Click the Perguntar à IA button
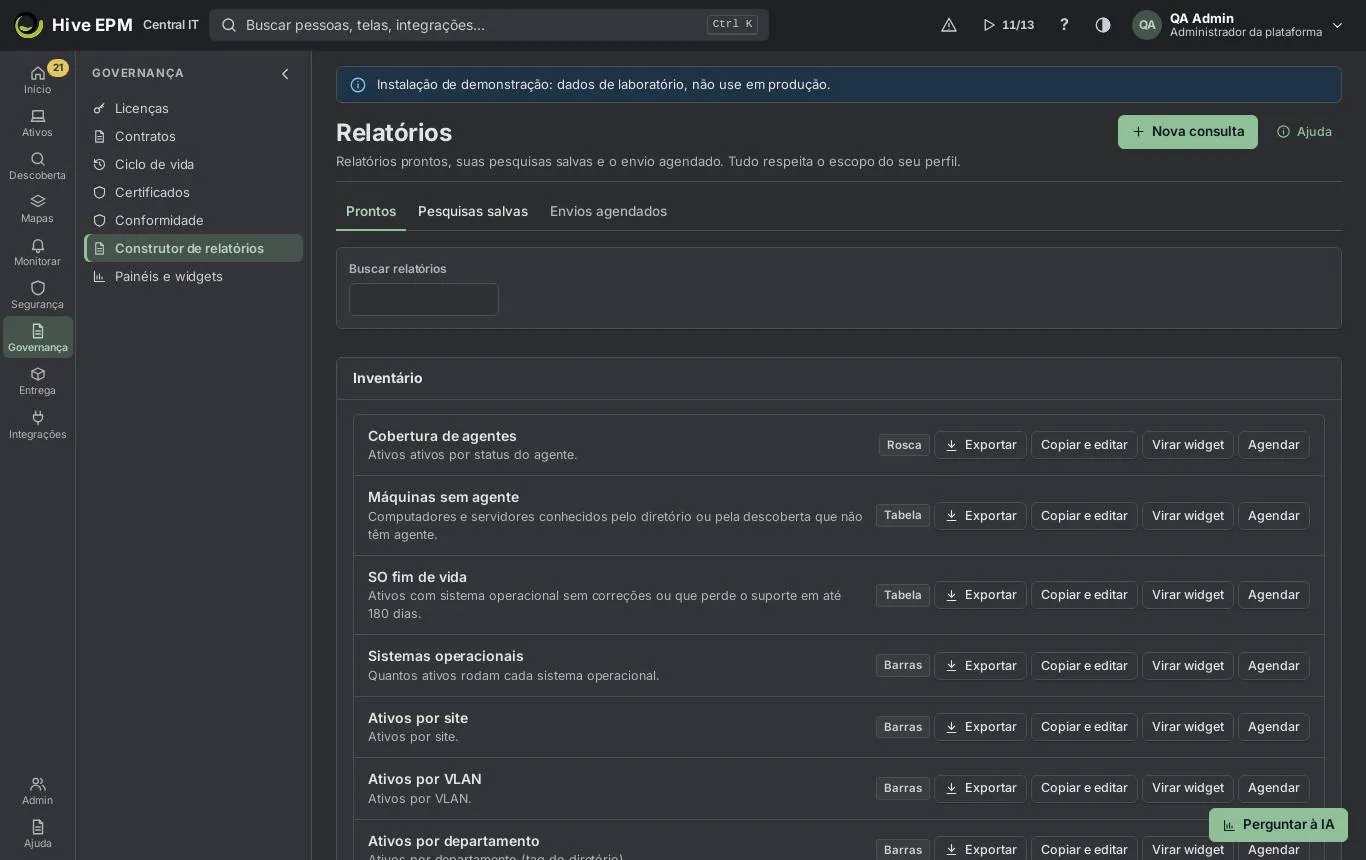Viewport: 1366px width, 860px height. coord(1278,825)
